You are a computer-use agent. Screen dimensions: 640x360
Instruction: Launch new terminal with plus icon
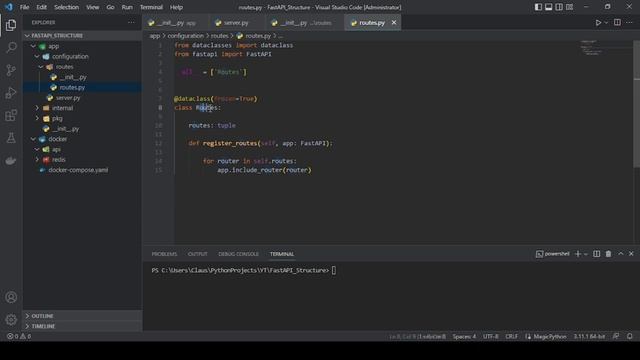(578, 254)
